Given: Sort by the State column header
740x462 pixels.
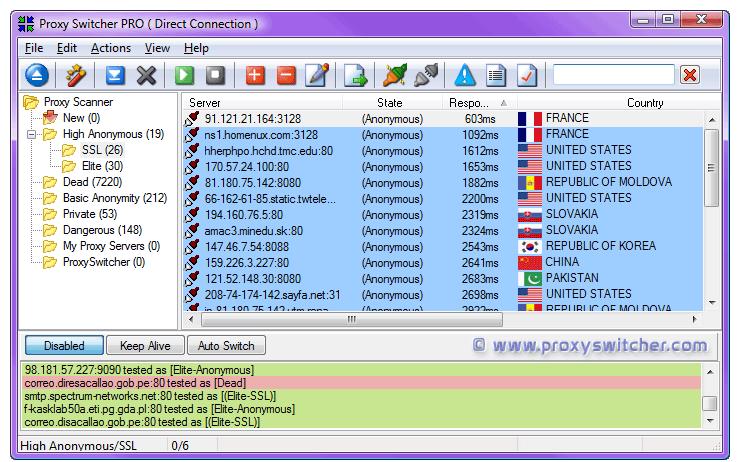Looking at the screenshot, I should 392,102.
